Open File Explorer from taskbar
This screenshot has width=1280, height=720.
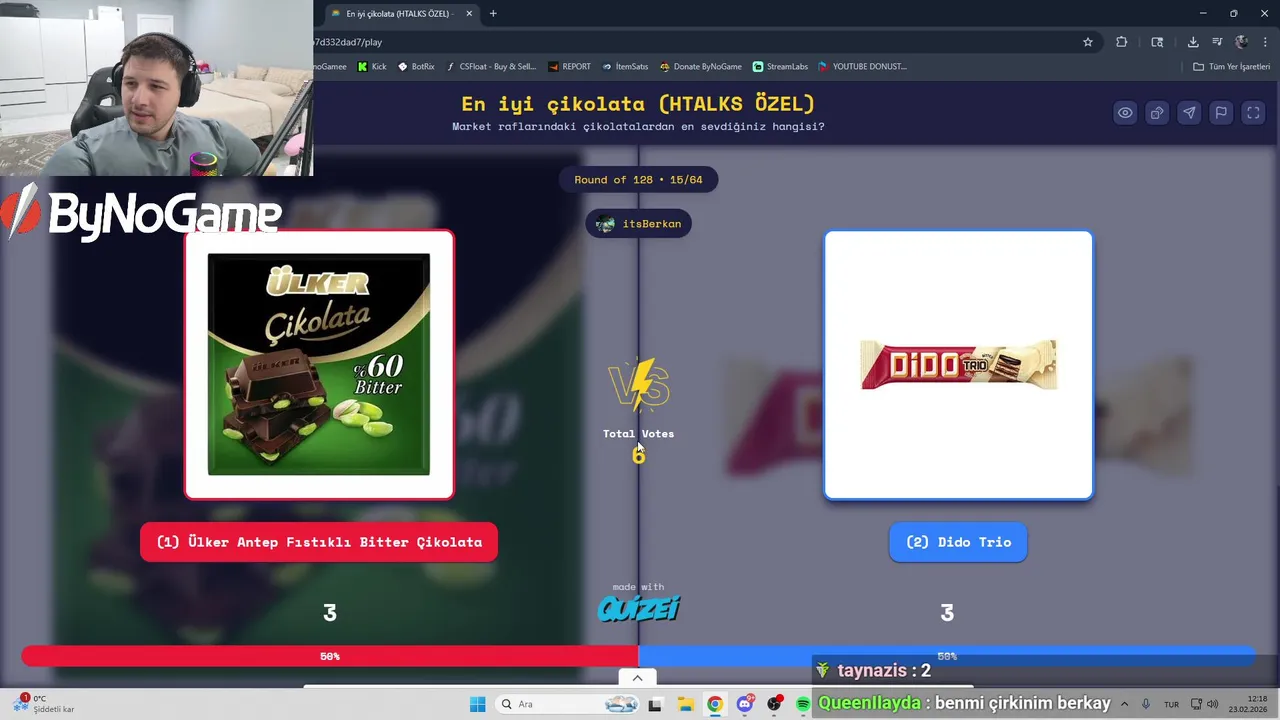click(685, 704)
